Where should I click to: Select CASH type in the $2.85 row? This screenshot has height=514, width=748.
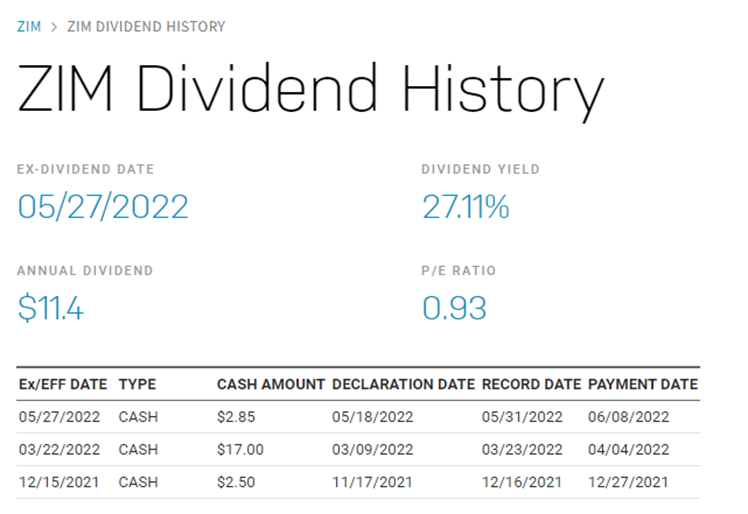coord(138,417)
